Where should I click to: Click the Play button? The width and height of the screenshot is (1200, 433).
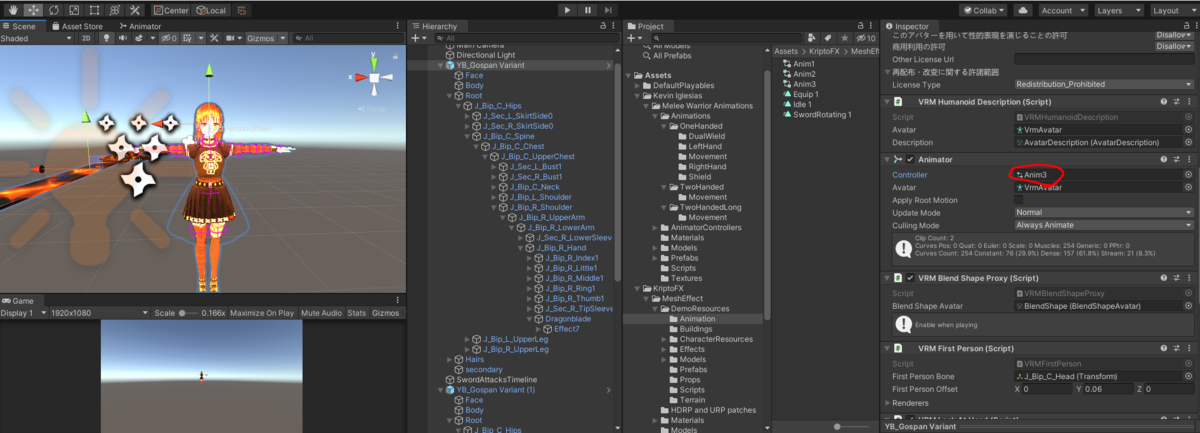point(568,10)
